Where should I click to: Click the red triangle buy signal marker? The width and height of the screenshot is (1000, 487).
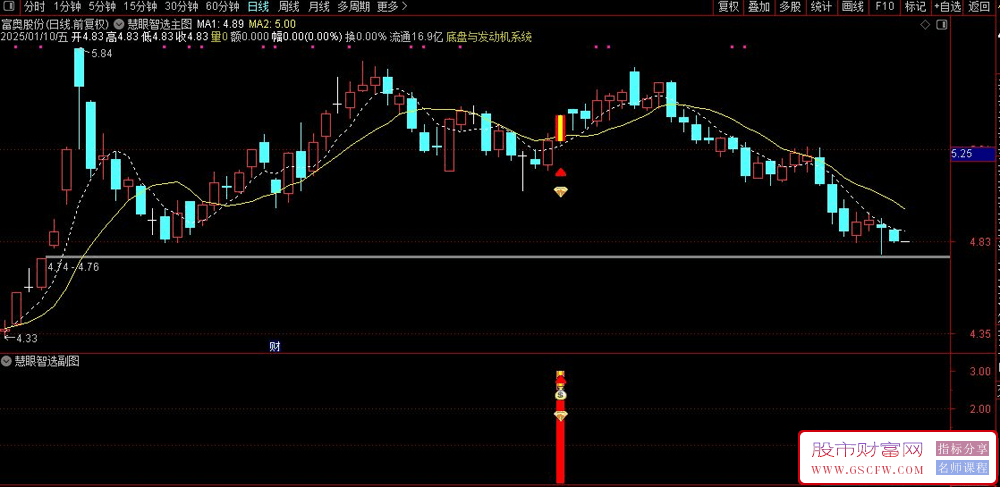click(561, 172)
